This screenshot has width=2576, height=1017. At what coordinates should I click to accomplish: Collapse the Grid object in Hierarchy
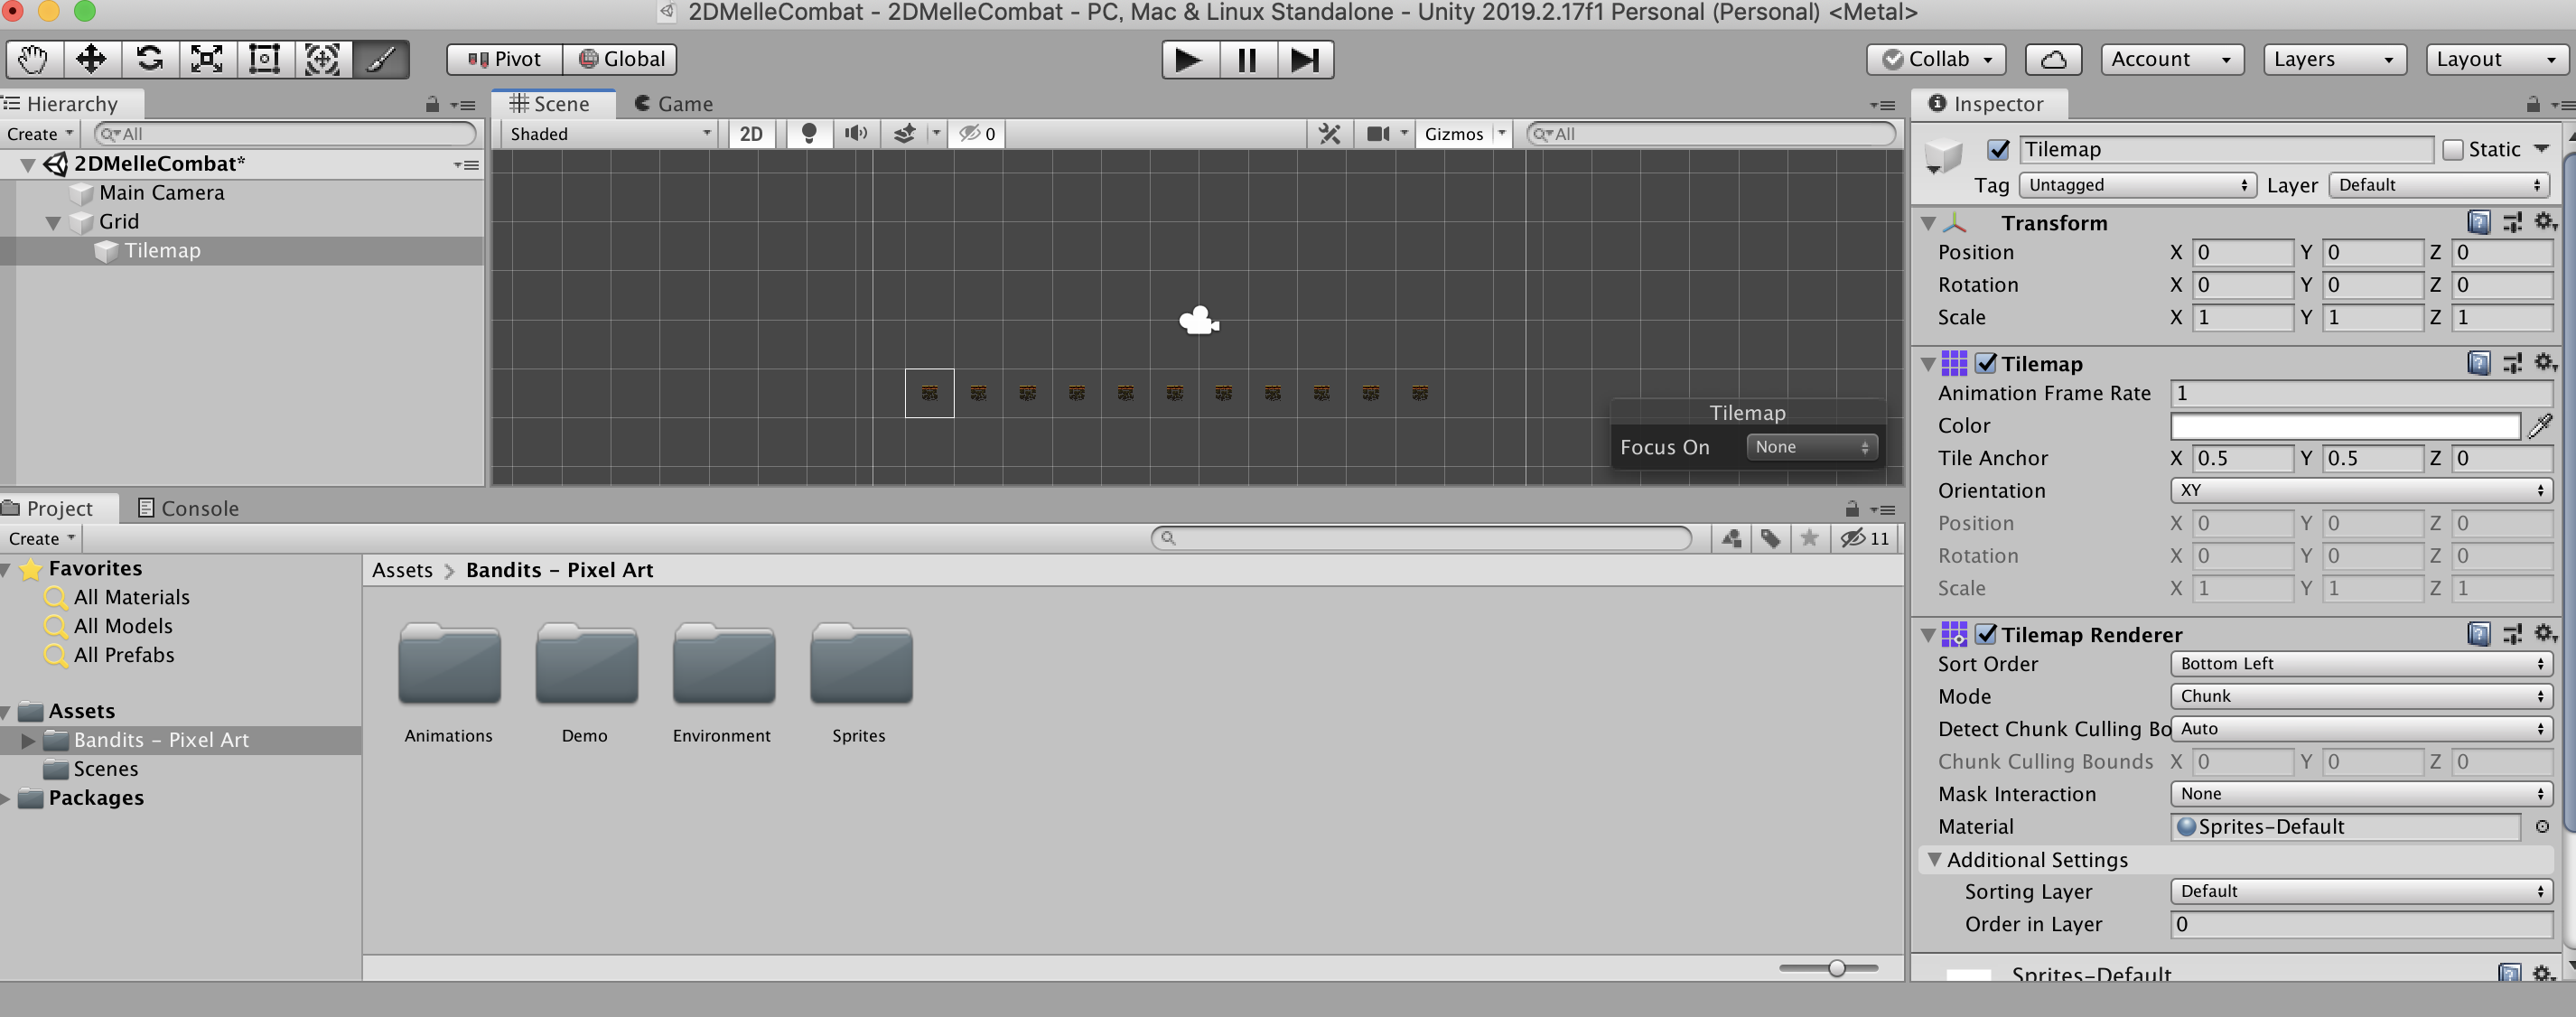(54, 222)
